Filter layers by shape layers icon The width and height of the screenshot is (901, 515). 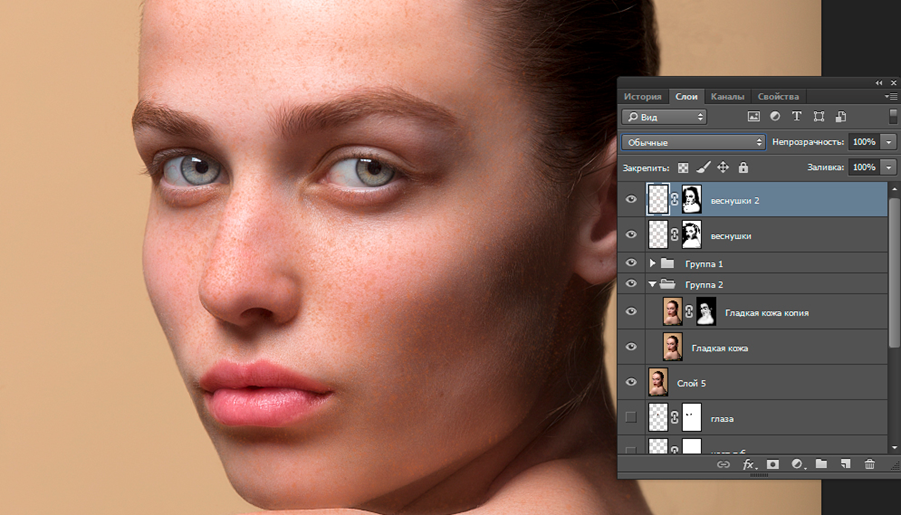819,116
